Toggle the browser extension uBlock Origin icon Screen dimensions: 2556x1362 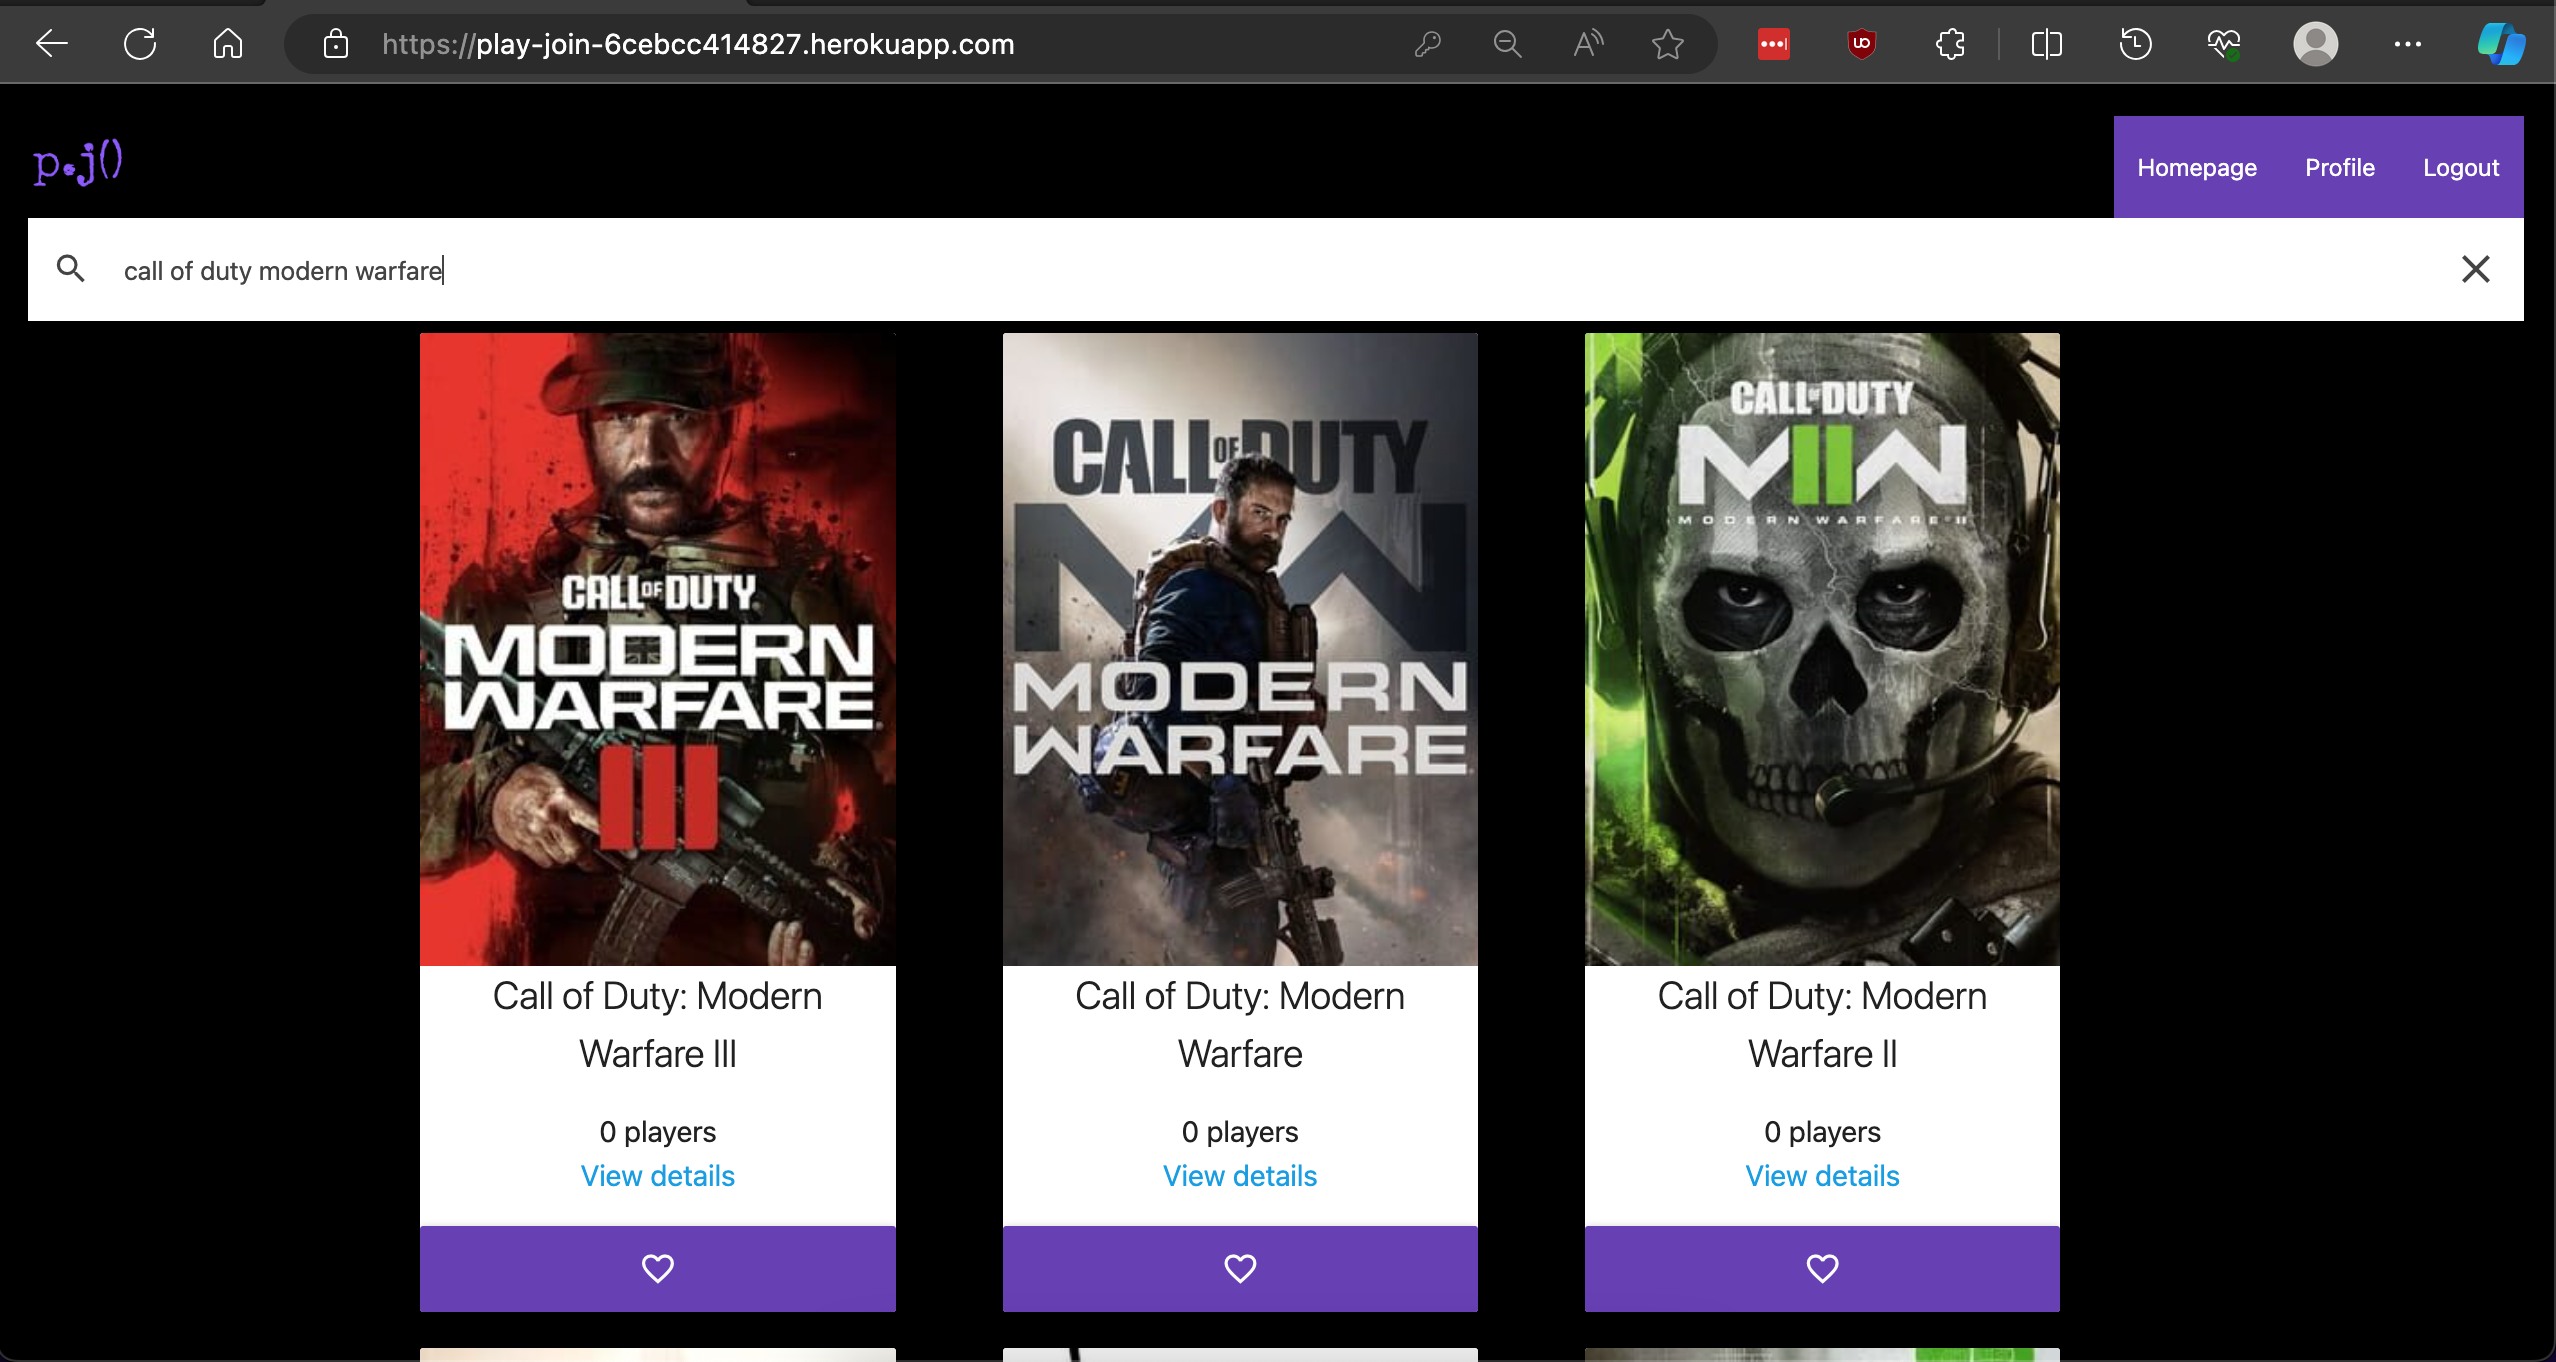click(x=1860, y=44)
